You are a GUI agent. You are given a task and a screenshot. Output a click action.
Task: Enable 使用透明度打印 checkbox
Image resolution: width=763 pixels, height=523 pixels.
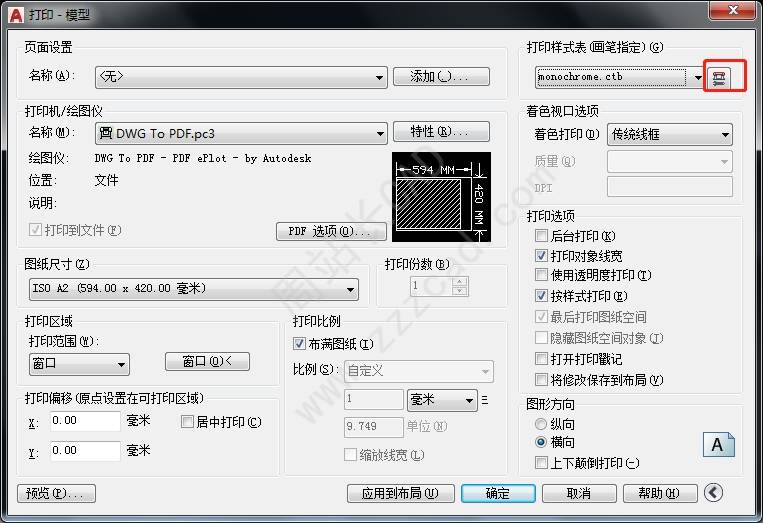click(x=541, y=275)
